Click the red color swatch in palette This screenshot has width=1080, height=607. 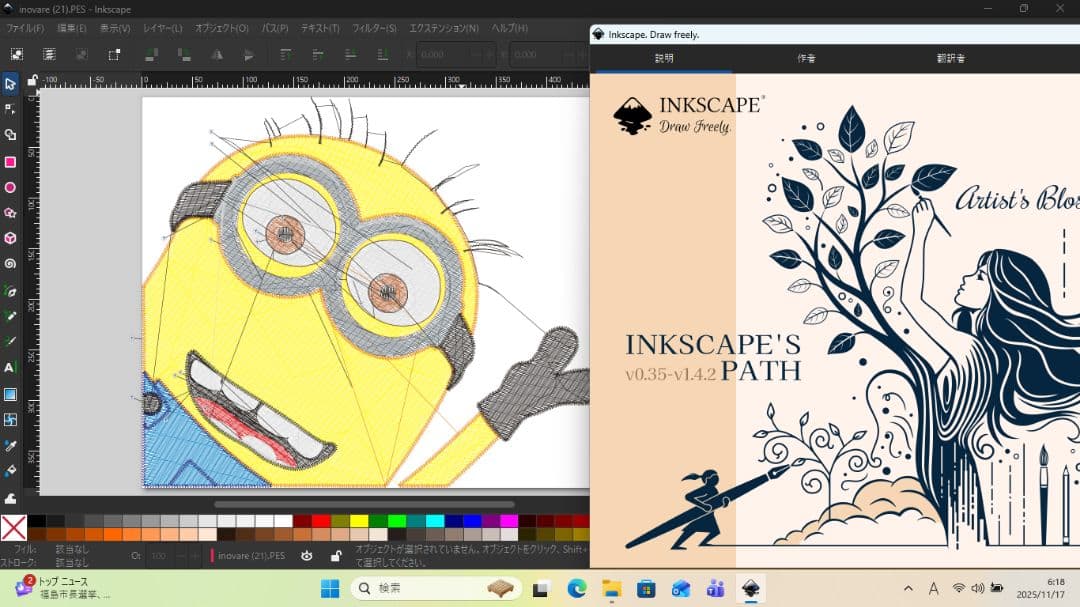(321, 521)
